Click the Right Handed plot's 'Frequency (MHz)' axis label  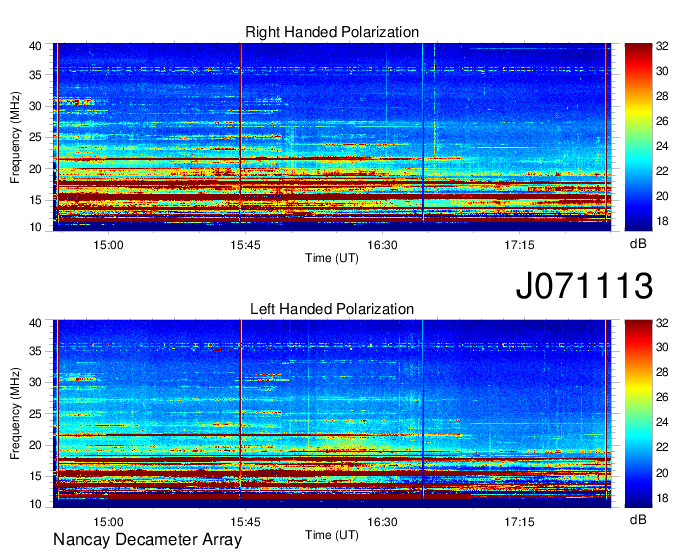(15, 137)
